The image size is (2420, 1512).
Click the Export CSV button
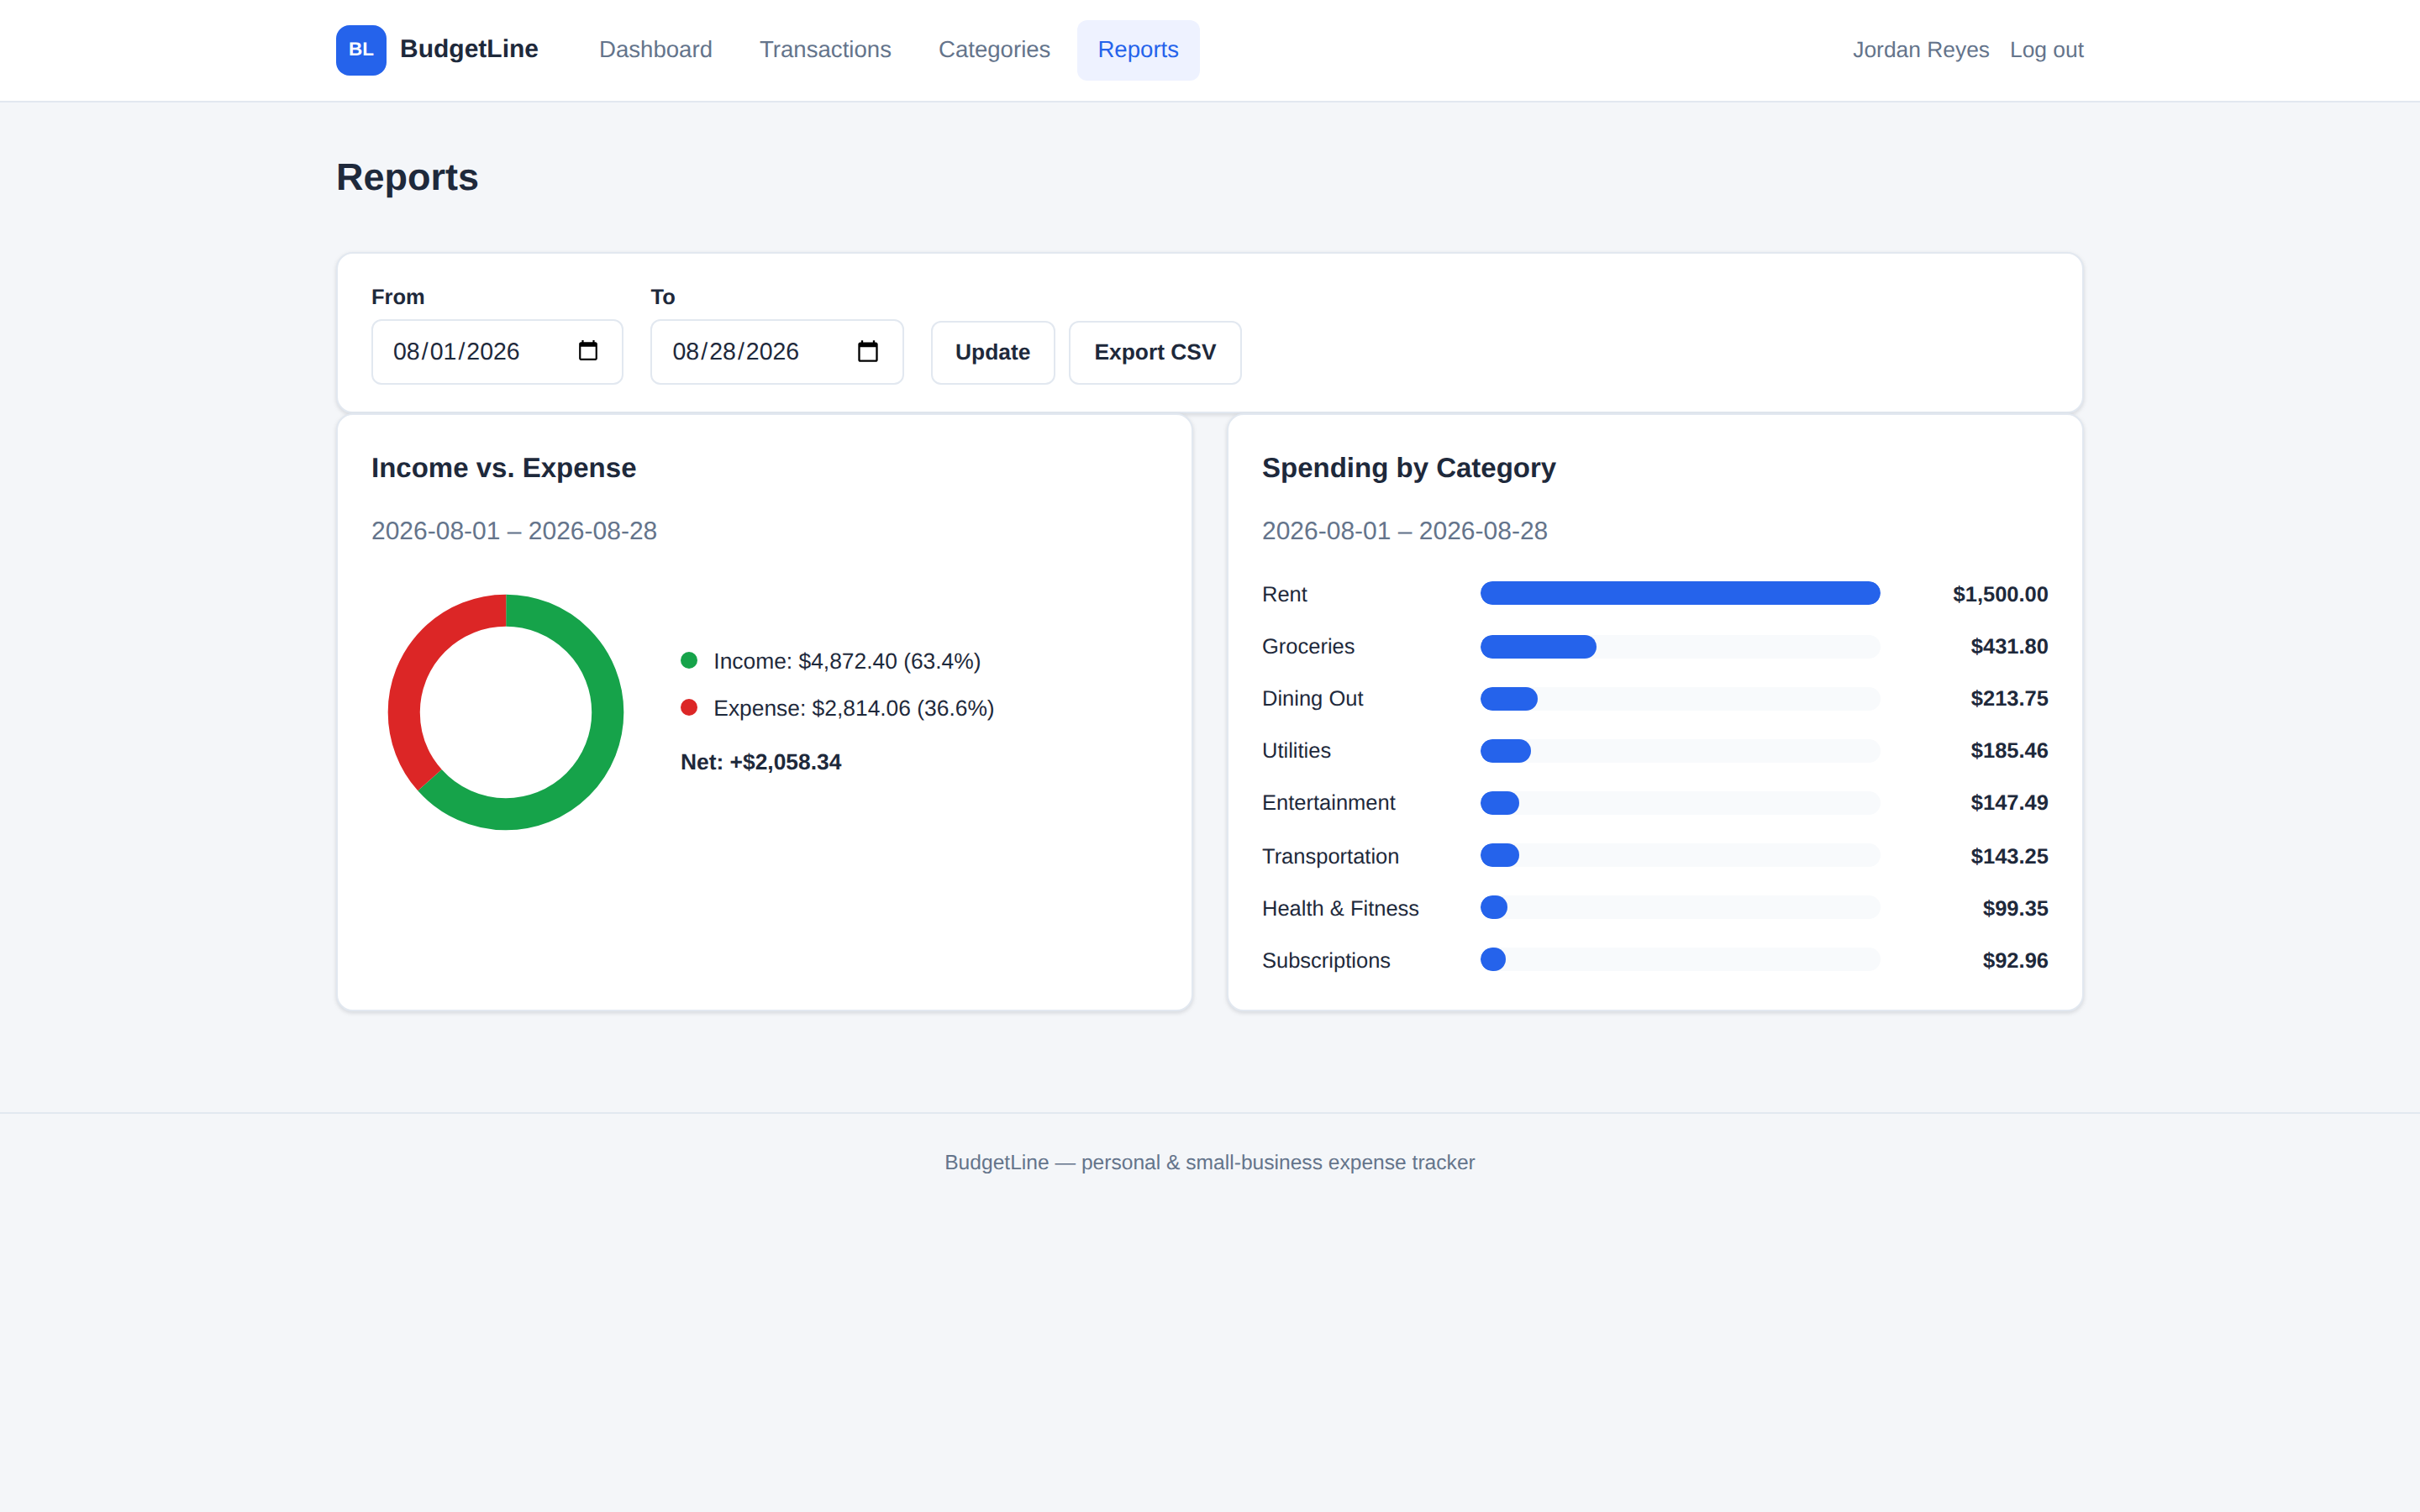(x=1155, y=352)
